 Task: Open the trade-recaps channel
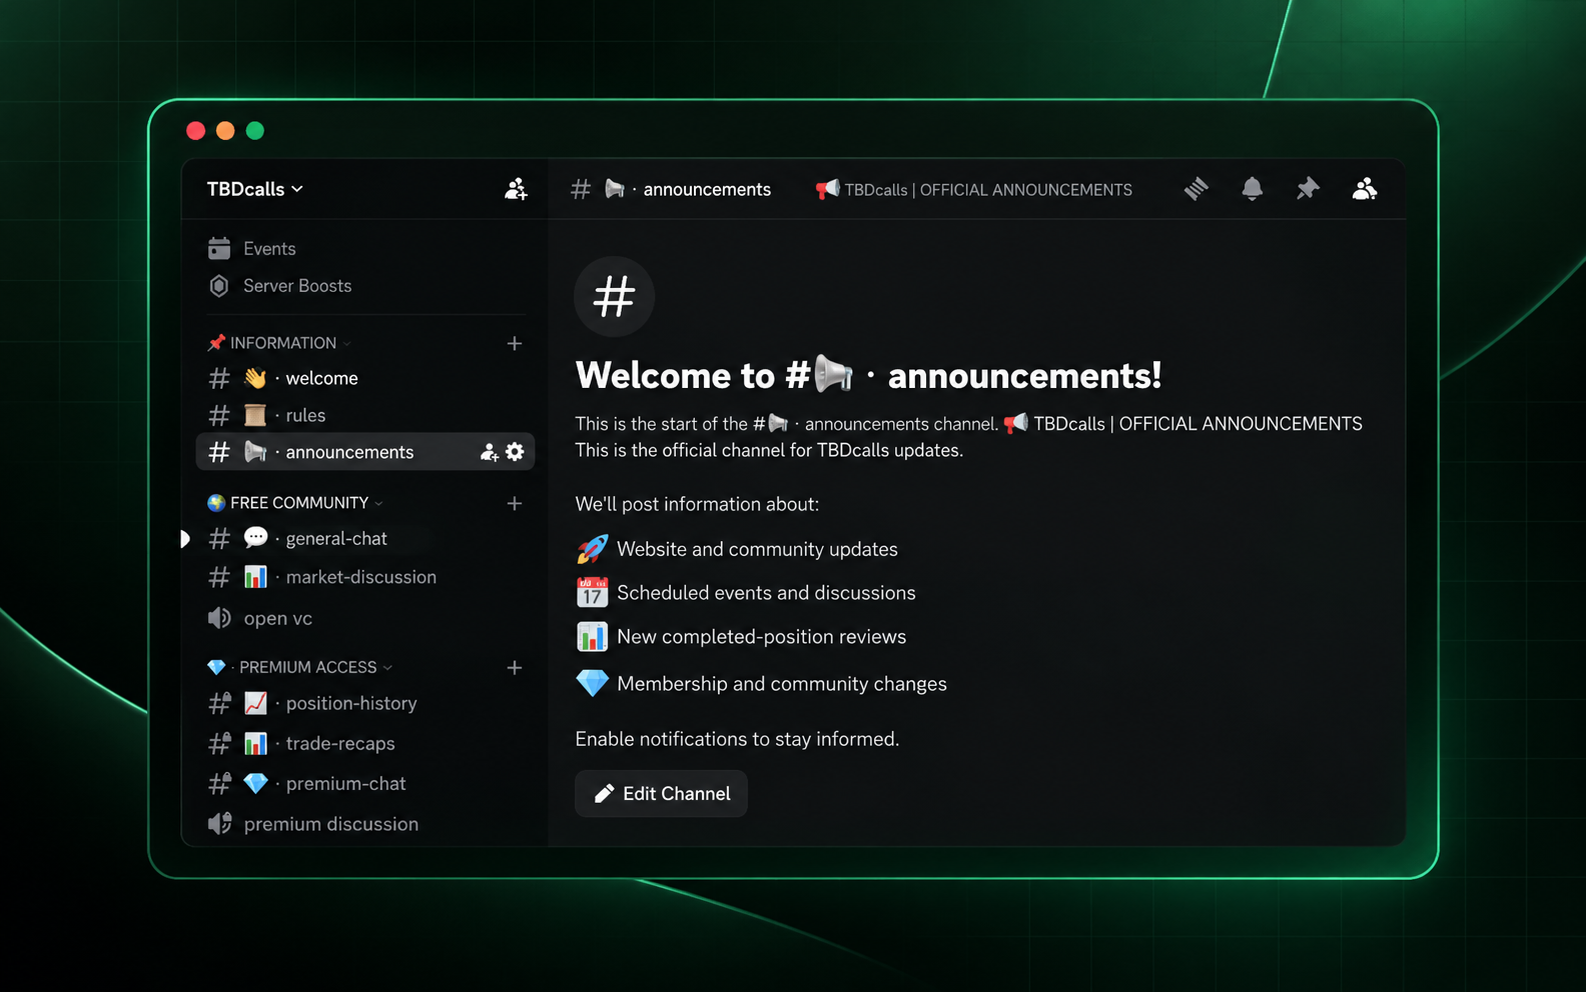[x=366, y=743]
